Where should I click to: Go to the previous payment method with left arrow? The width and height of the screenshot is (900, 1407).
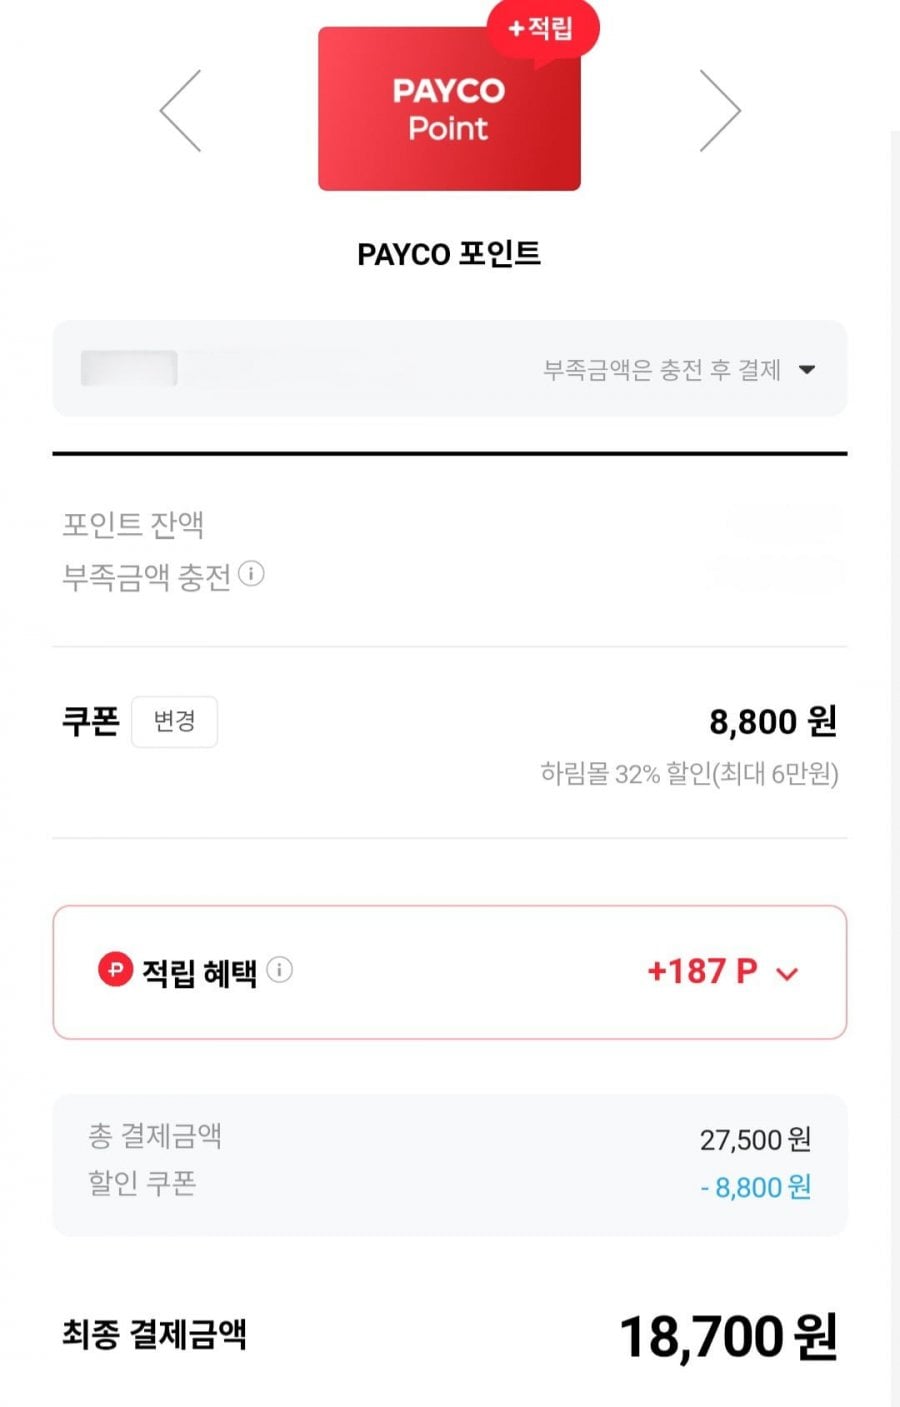181,111
